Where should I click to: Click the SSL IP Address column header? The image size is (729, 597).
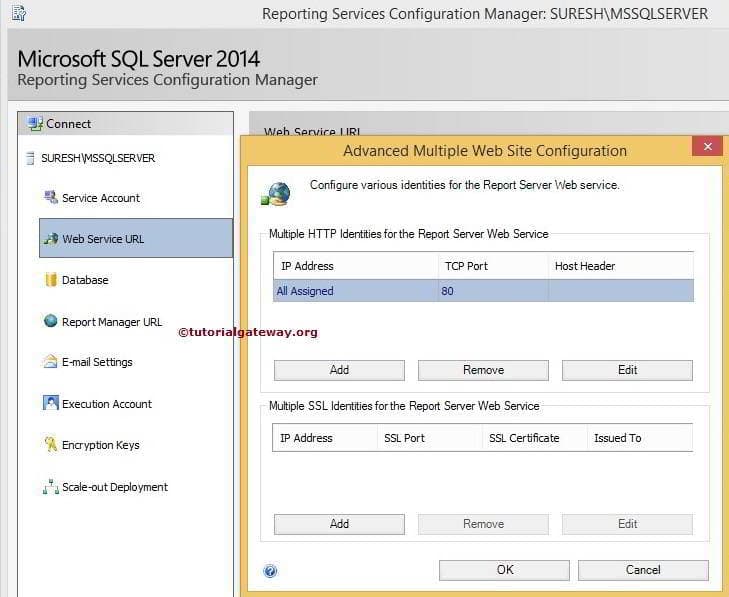(325, 438)
